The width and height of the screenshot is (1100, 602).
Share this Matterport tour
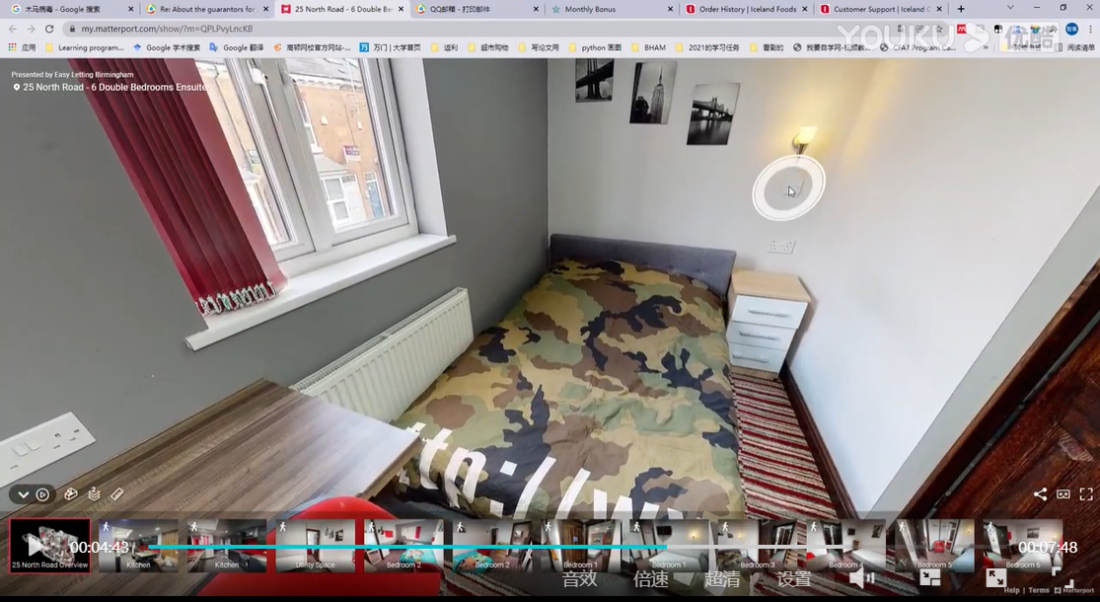[1040, 494]
